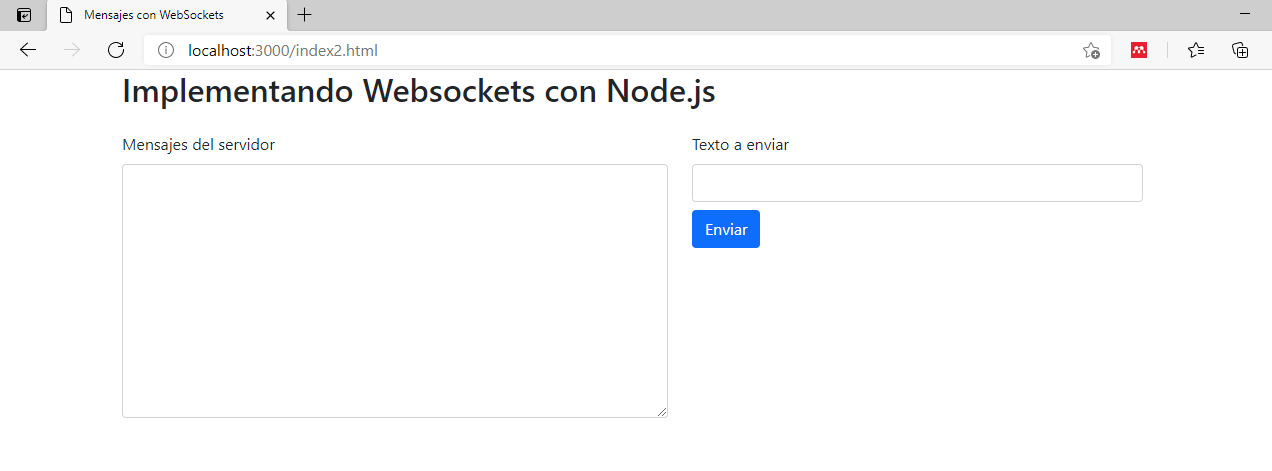1272x471 pixels.
Task: Go back to the previous page
Action: coord(28,50)
